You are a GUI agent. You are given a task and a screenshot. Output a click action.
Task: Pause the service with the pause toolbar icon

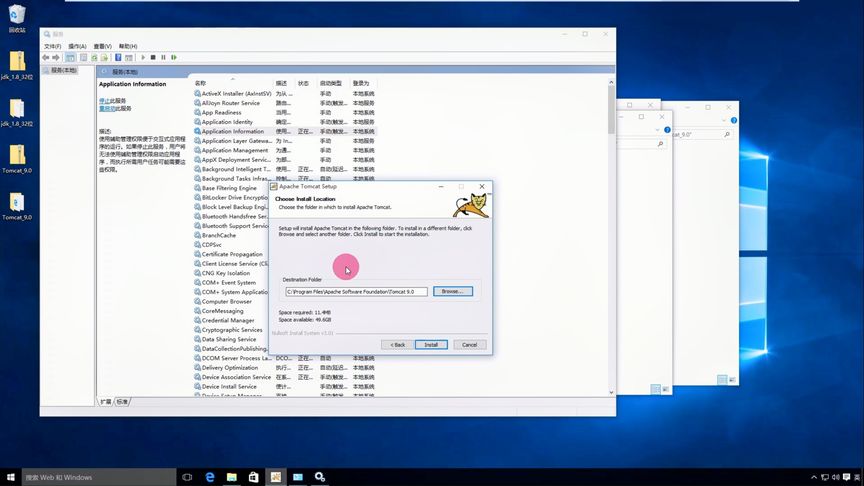[x=163, y=57]
